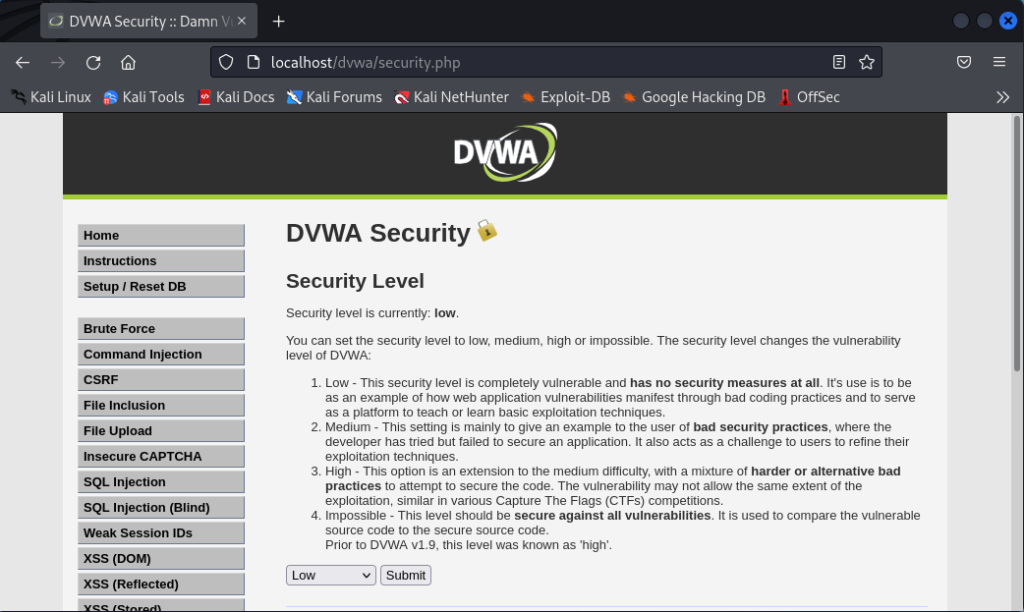The height and width of the screenshot is (612, 1024).
Task: Open Setup / Reset DB page
Action: coord(161,286)
